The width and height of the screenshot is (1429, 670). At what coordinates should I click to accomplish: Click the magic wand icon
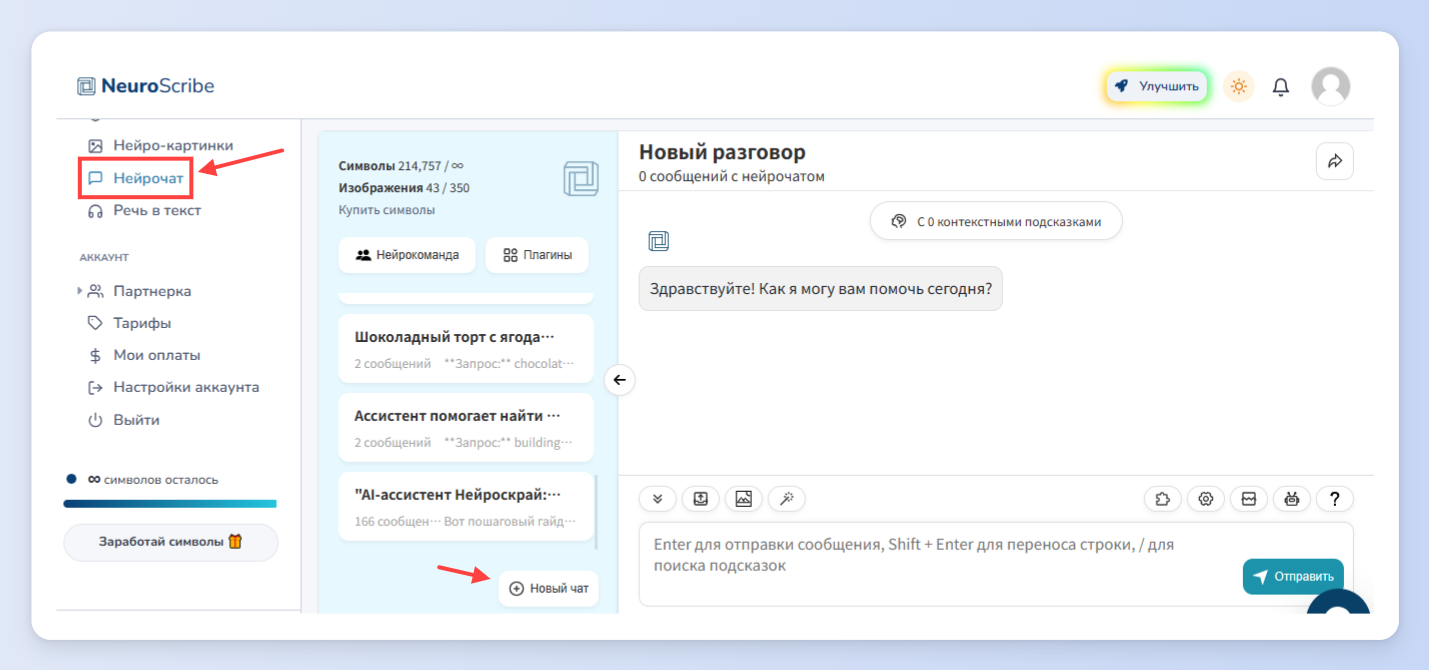coord(787,498)
